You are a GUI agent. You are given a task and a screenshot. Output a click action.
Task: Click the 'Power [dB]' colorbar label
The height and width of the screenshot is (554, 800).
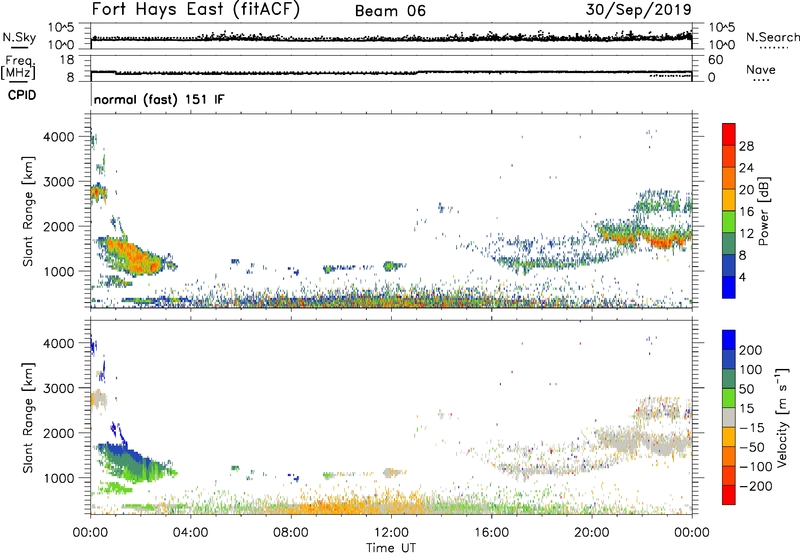point(763,211)
